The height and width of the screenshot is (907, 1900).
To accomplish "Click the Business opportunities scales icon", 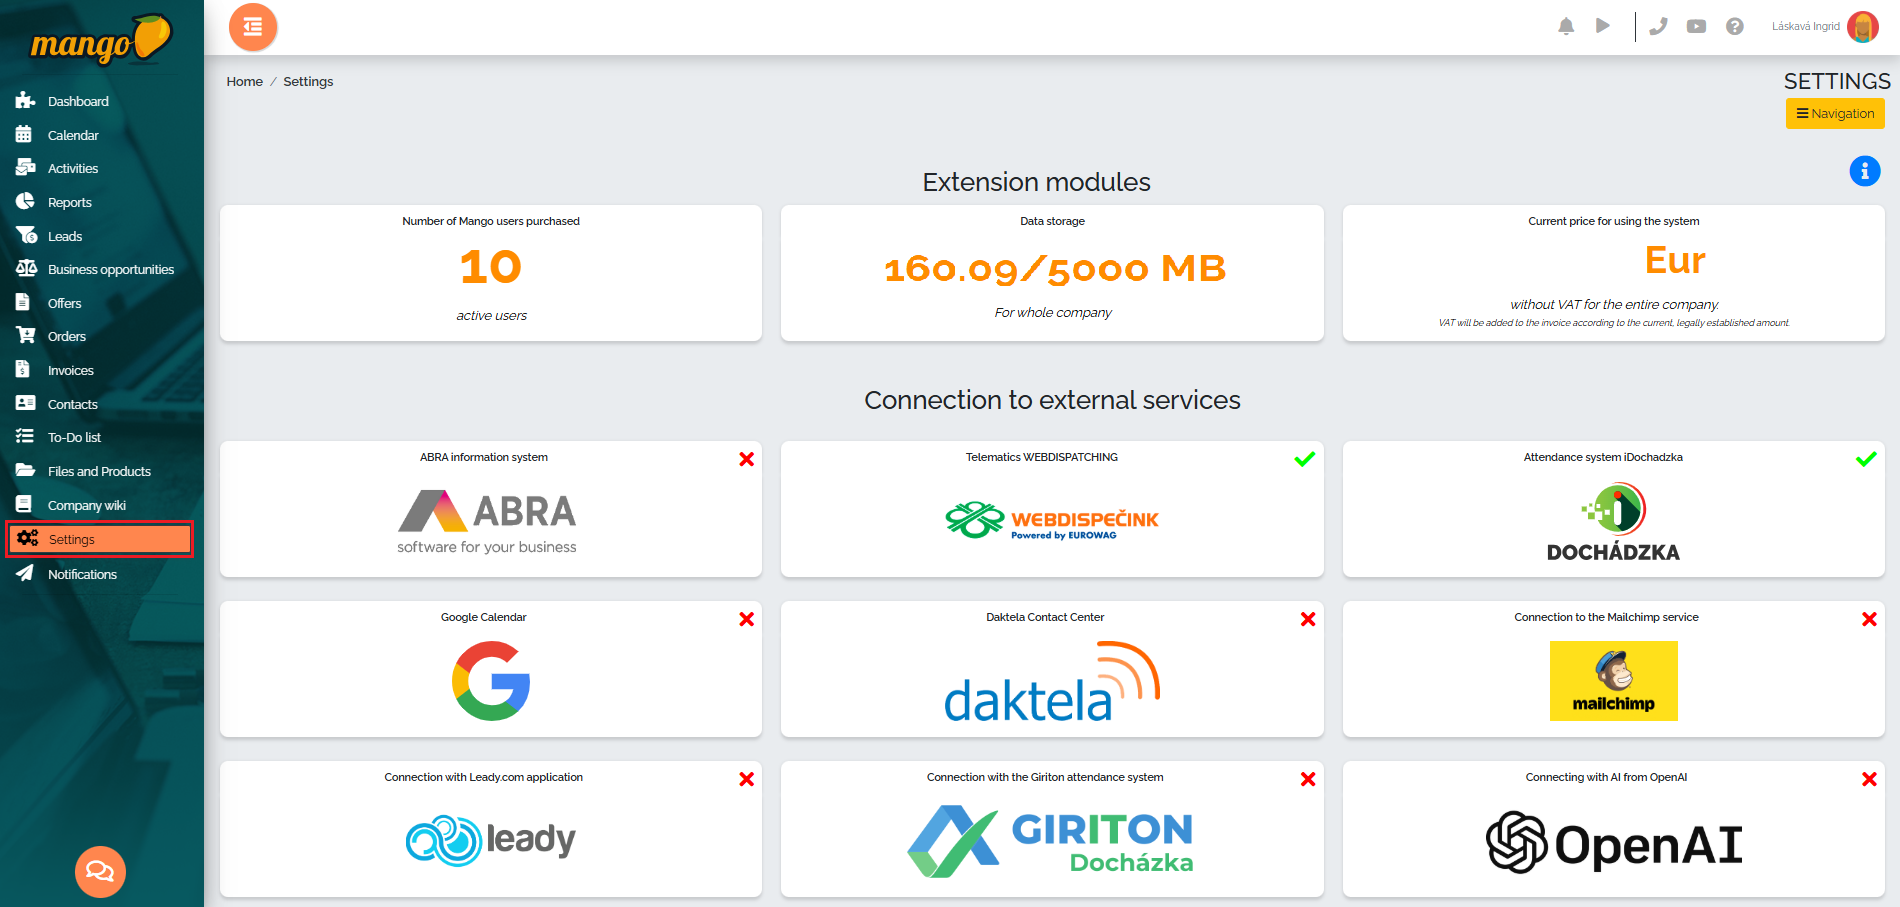I will click(x=26, y=268).
